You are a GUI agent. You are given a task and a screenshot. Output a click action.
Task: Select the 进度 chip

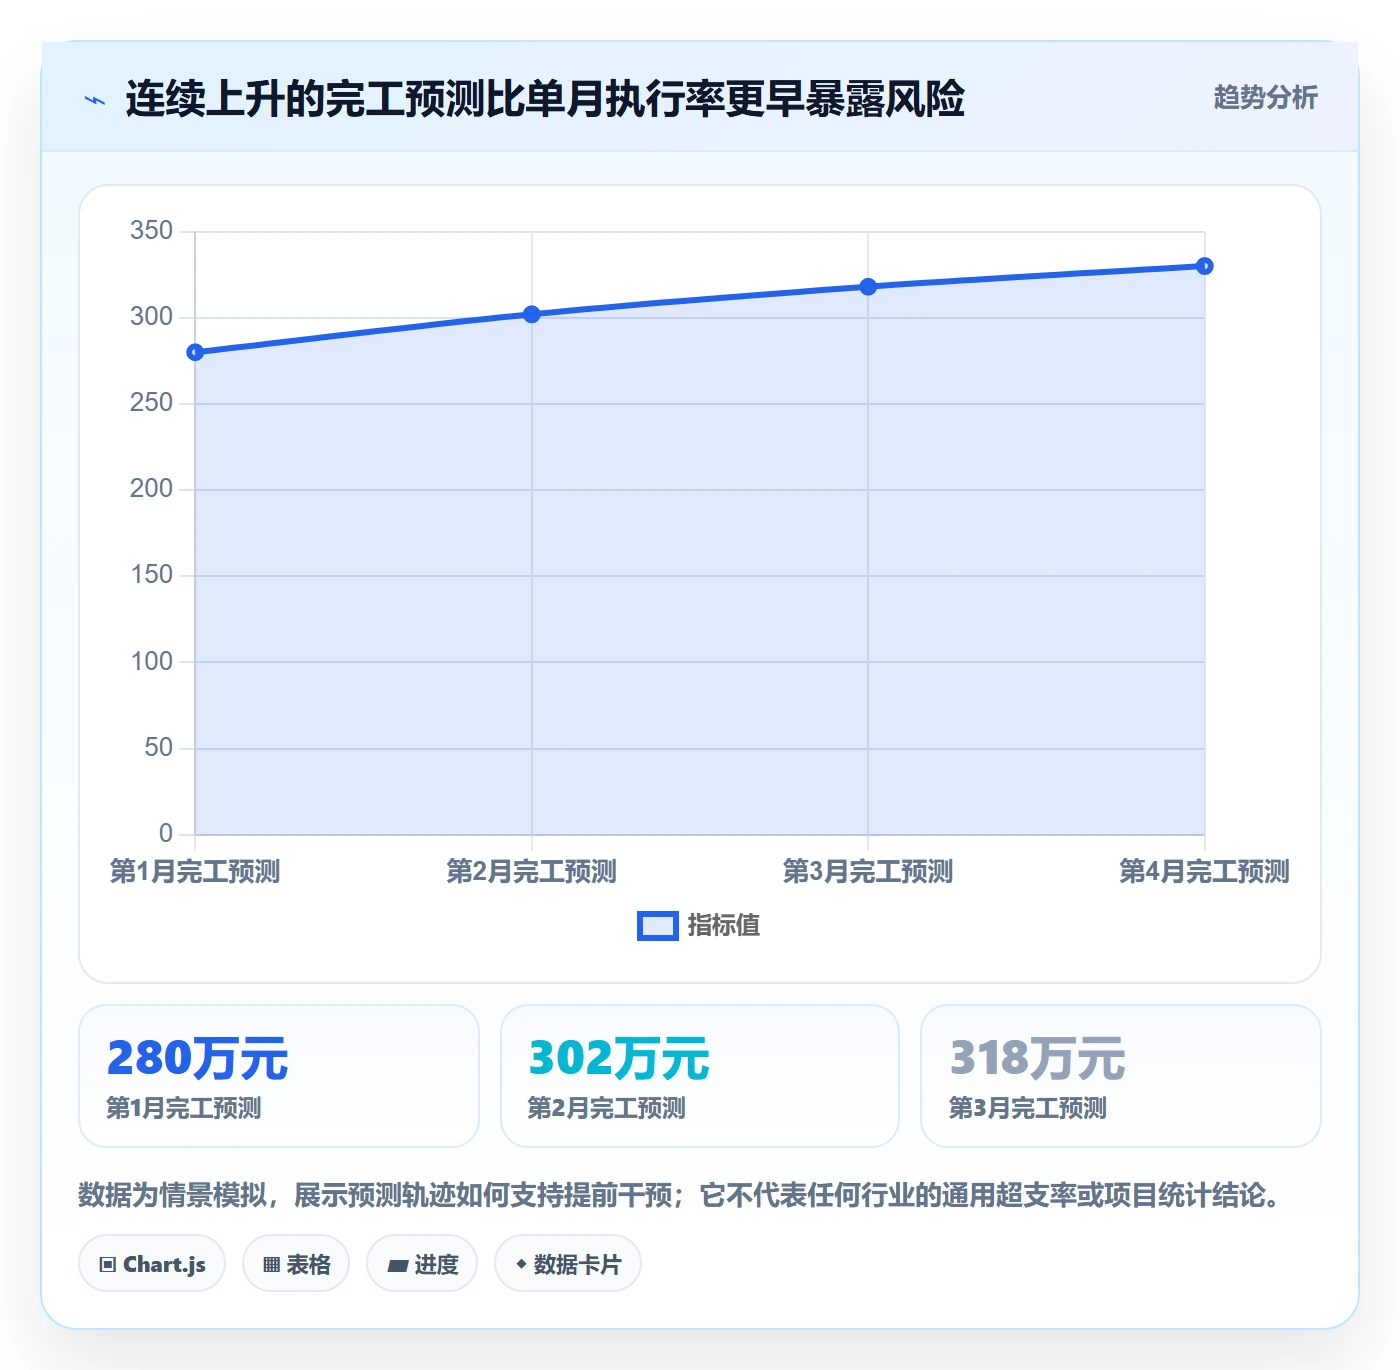click(422, 1264)
